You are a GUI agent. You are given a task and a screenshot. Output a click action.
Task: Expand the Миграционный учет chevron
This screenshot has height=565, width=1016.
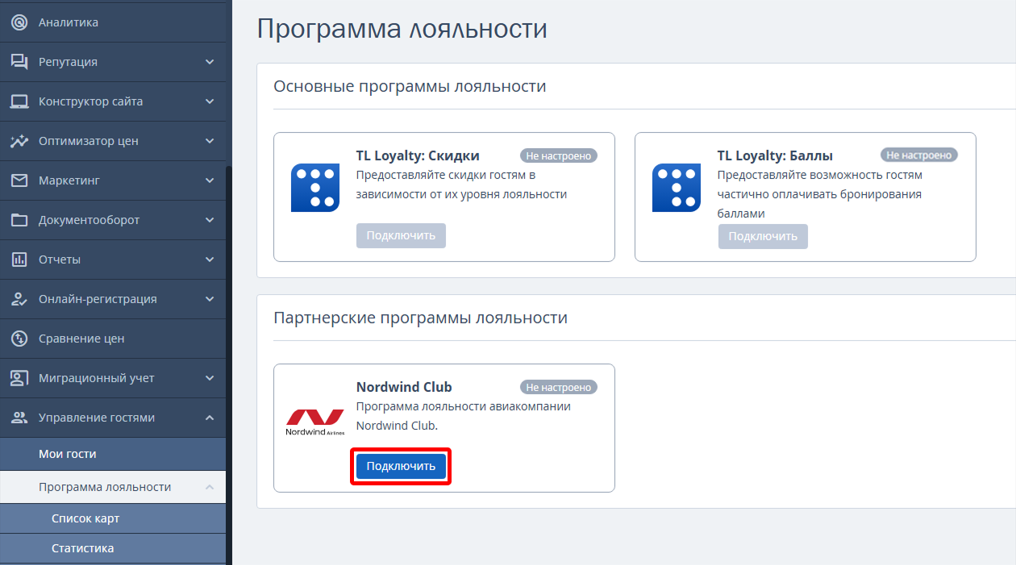tap(209, 378)
